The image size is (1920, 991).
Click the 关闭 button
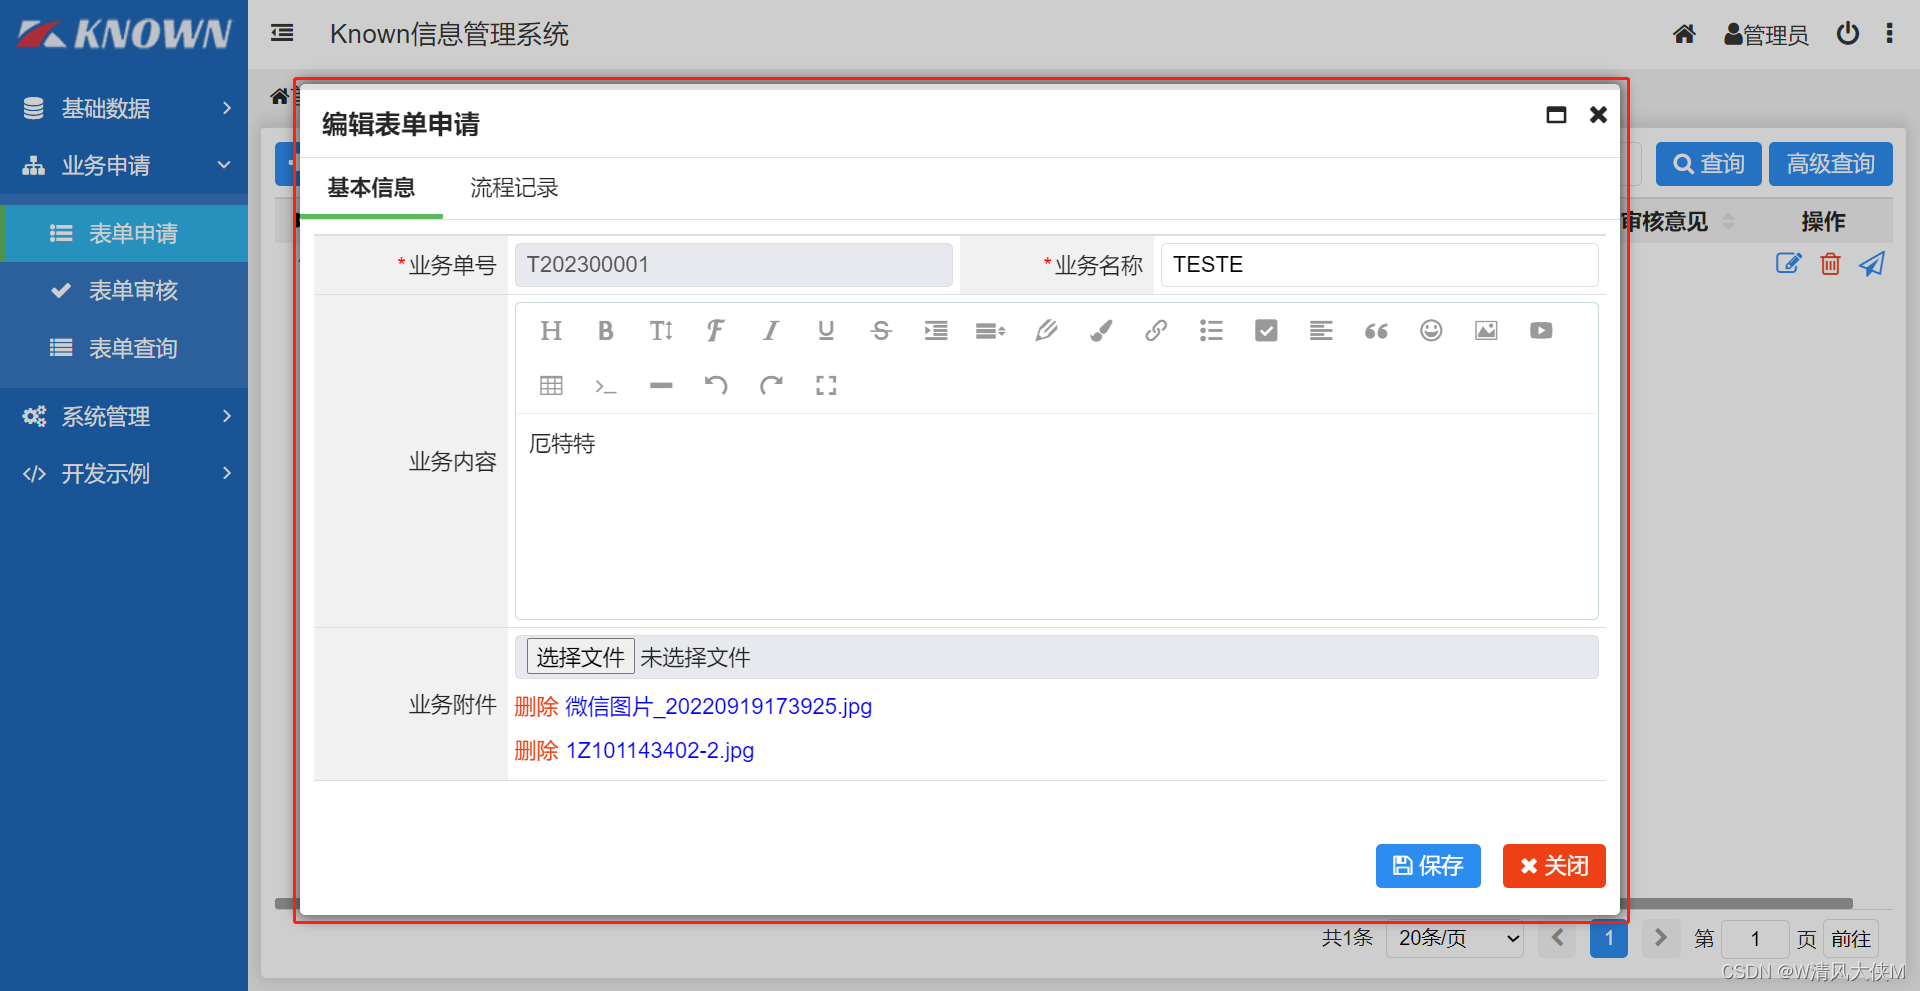click(1554, 866)
